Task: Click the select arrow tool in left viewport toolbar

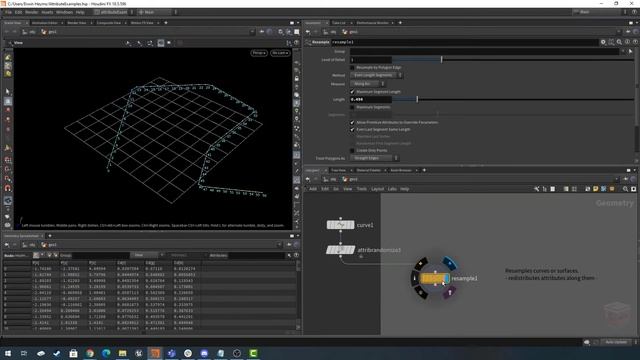Action: click(x=8, y=91)
